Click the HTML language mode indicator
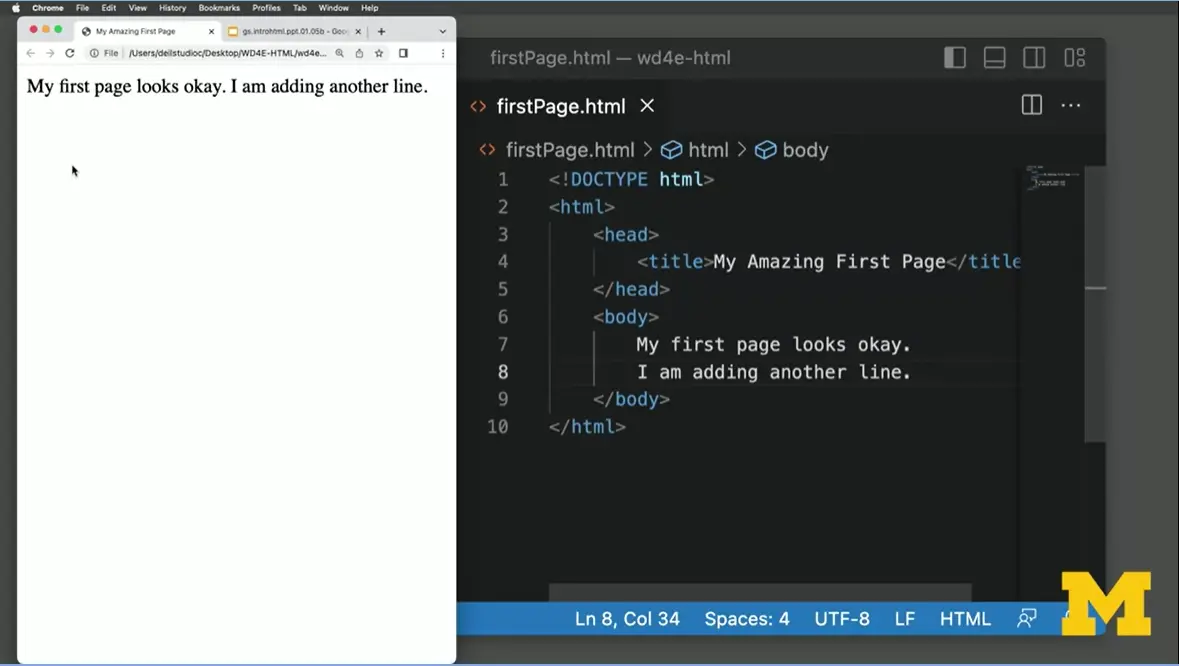The height and width of the screenshot is (666, 1179). (964, 618)
